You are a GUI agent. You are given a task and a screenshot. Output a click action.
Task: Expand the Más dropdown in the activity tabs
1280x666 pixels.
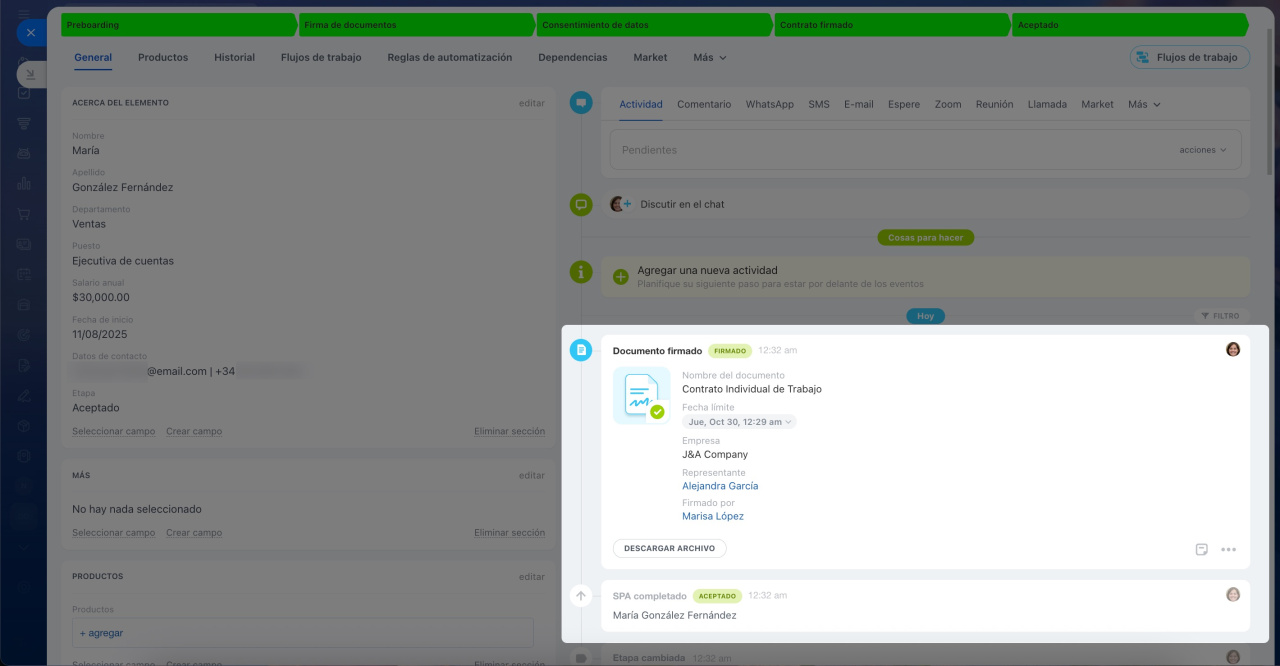tap(1145, 104)
